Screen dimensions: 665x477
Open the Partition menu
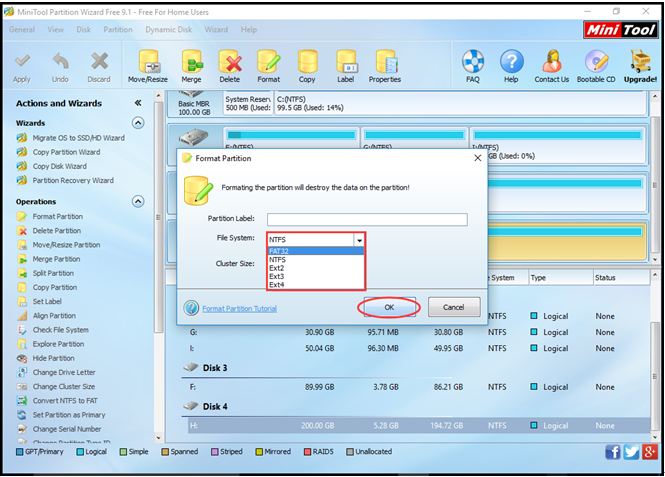(118, 30)
